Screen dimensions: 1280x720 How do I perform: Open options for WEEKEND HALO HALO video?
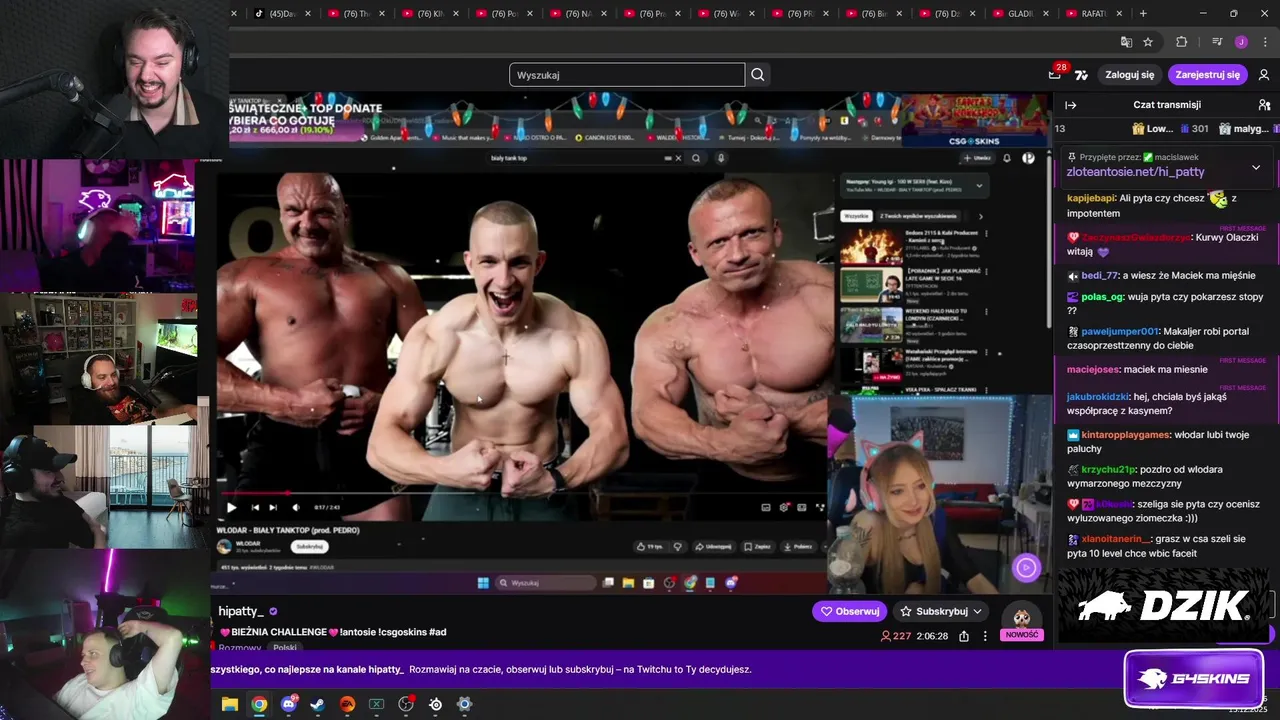click(x=987, y=312)
